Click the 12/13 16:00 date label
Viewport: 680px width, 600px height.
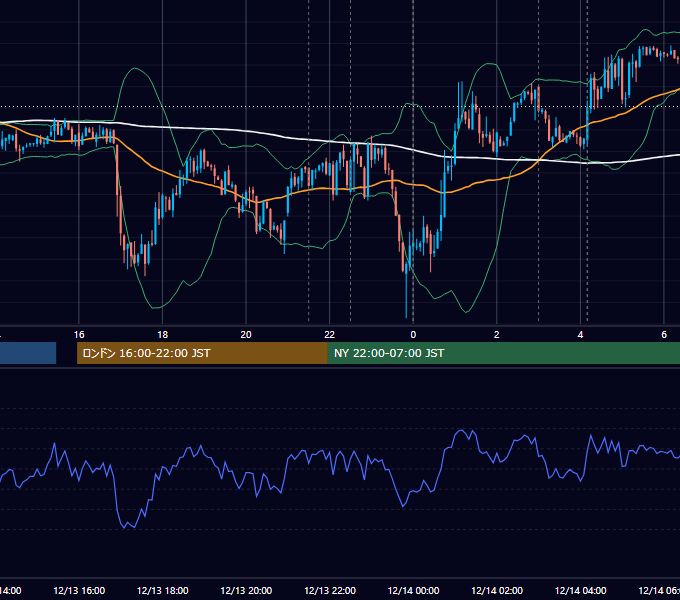79,590
